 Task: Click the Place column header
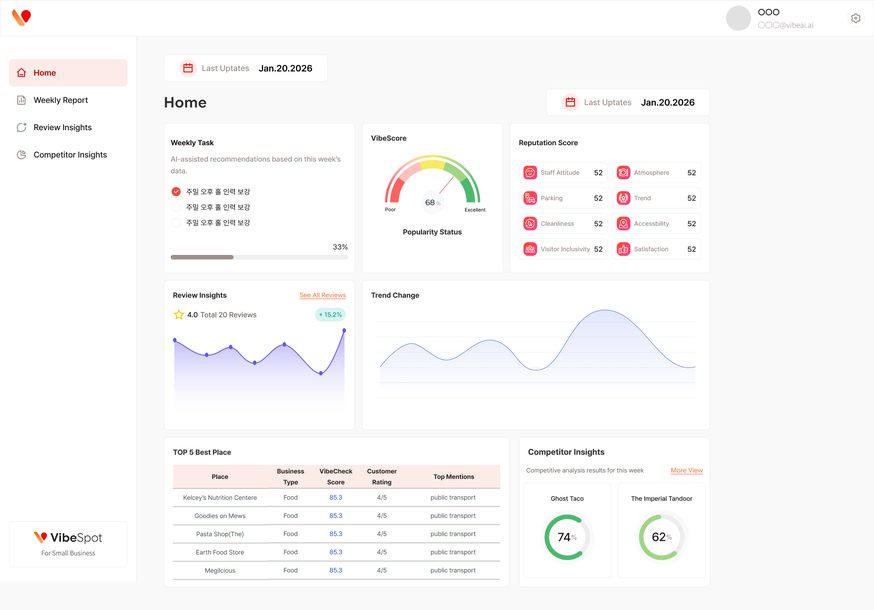220,477
